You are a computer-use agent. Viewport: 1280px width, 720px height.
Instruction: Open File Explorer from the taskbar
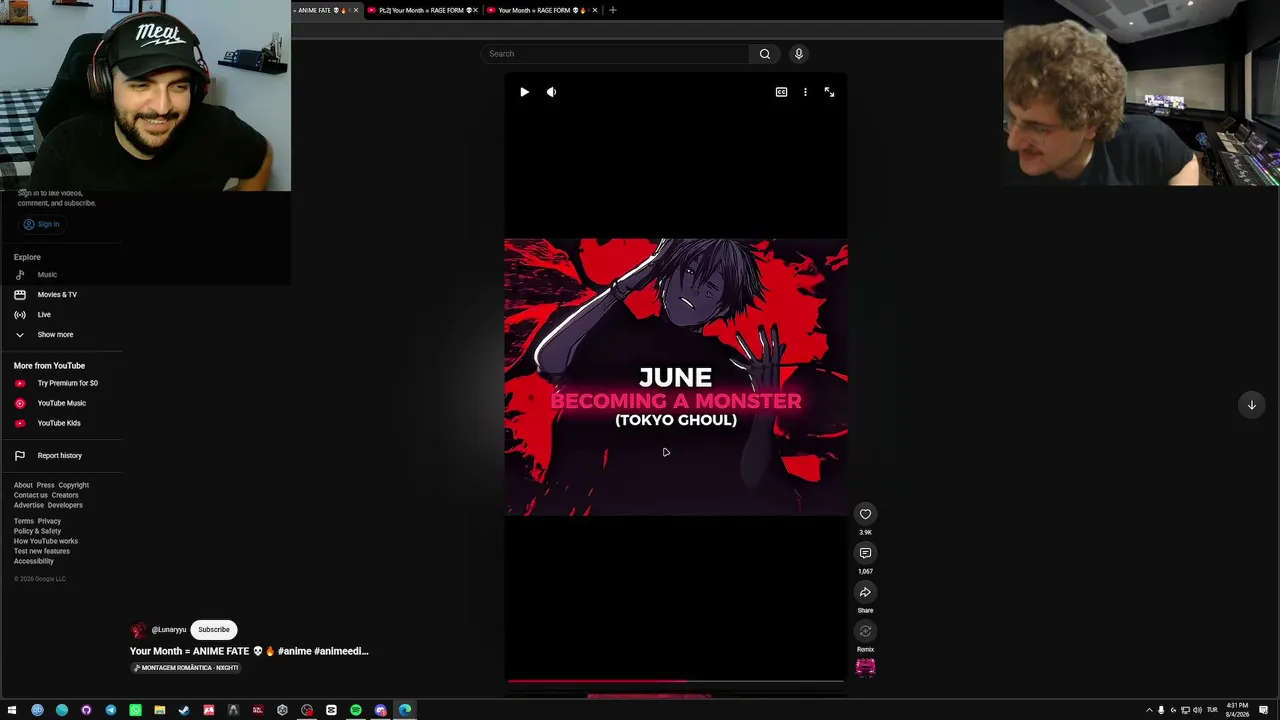pos(159,710)
